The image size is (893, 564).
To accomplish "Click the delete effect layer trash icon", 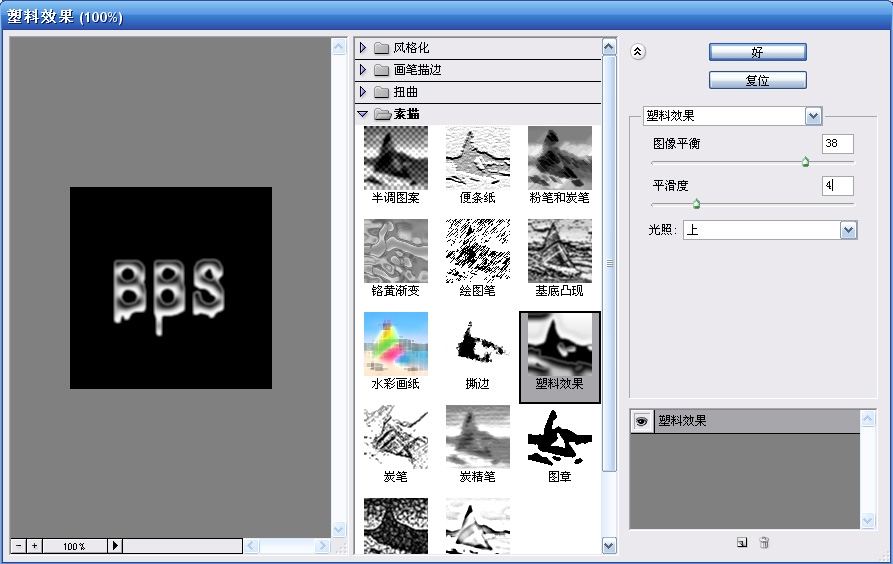I will (764, 542).
